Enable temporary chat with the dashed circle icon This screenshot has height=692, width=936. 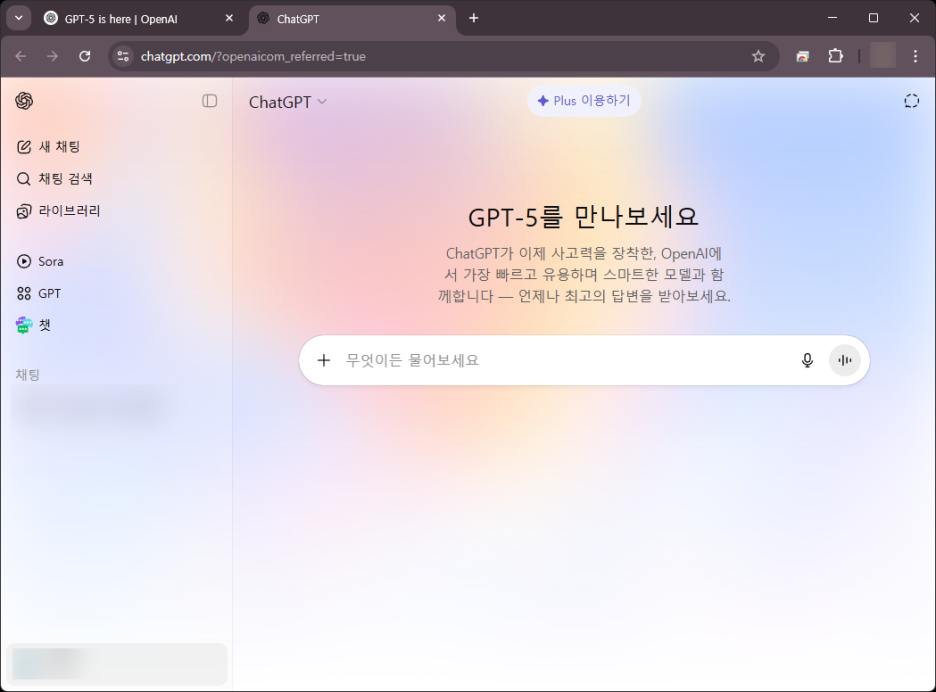[x=911, y=101]
